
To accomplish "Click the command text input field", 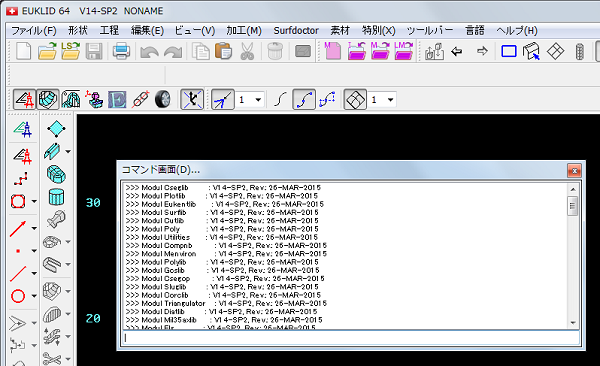I will pyautogui.click(x=351, y=338).
